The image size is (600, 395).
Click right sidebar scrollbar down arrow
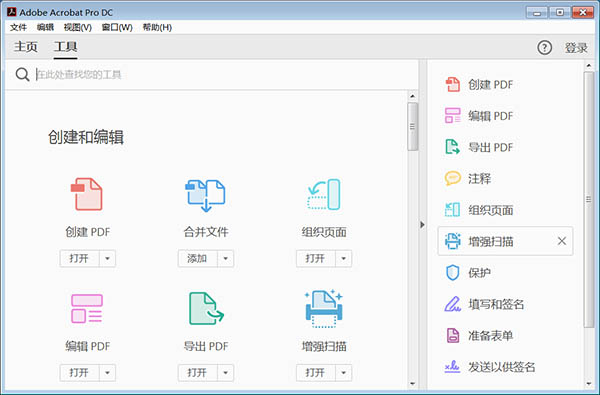(589, 383)
